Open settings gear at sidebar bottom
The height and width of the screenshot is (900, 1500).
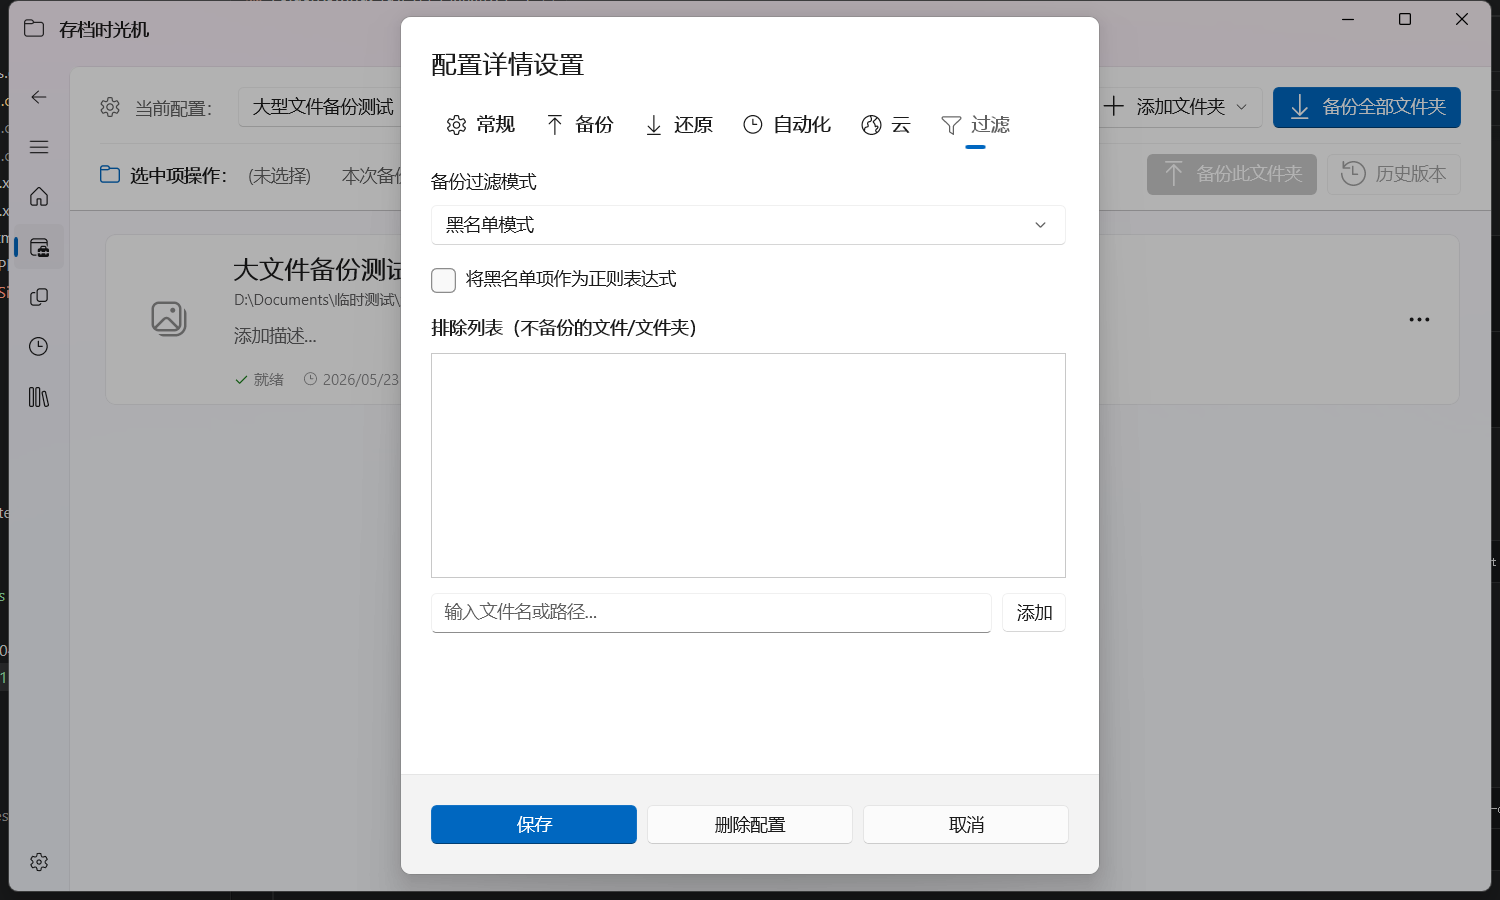(39, 862)
